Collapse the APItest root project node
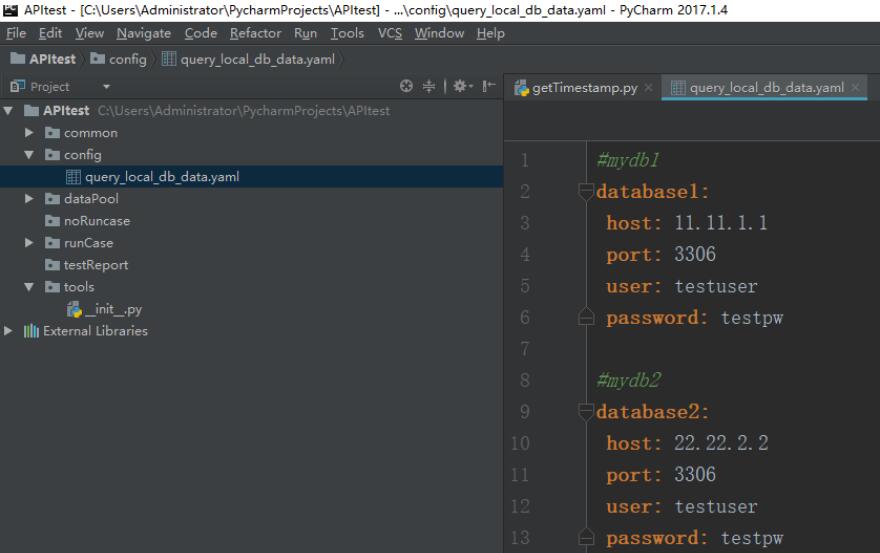Viewport: 880px width, 553px height. pyautogui.click(x=8, y=111)
